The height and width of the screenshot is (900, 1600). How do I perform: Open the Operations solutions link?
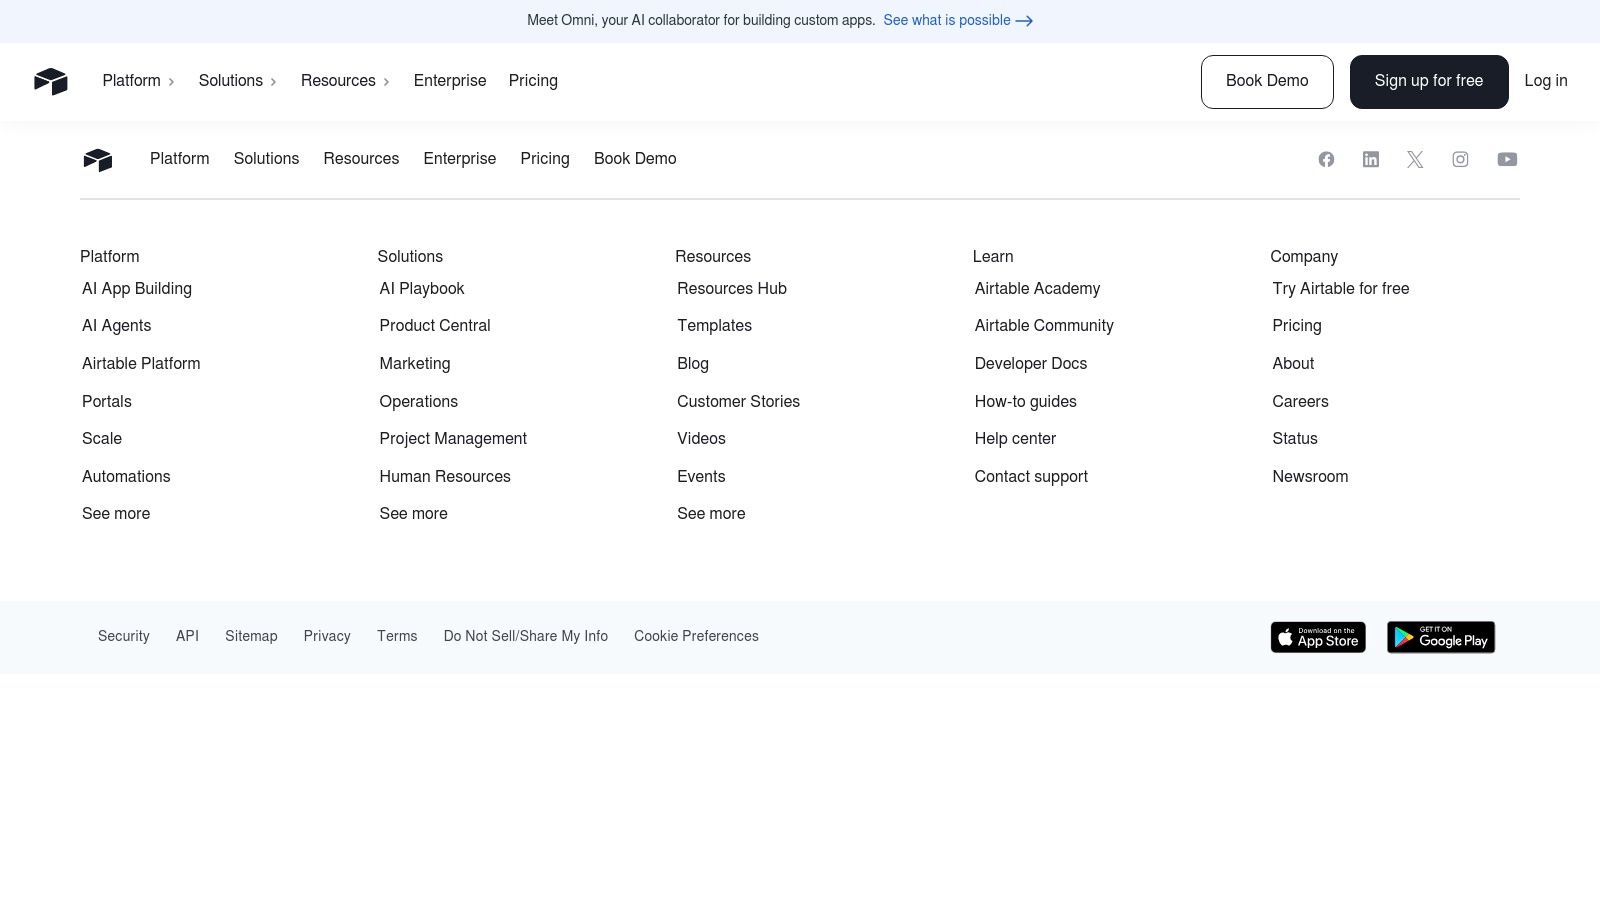[419, 402]
